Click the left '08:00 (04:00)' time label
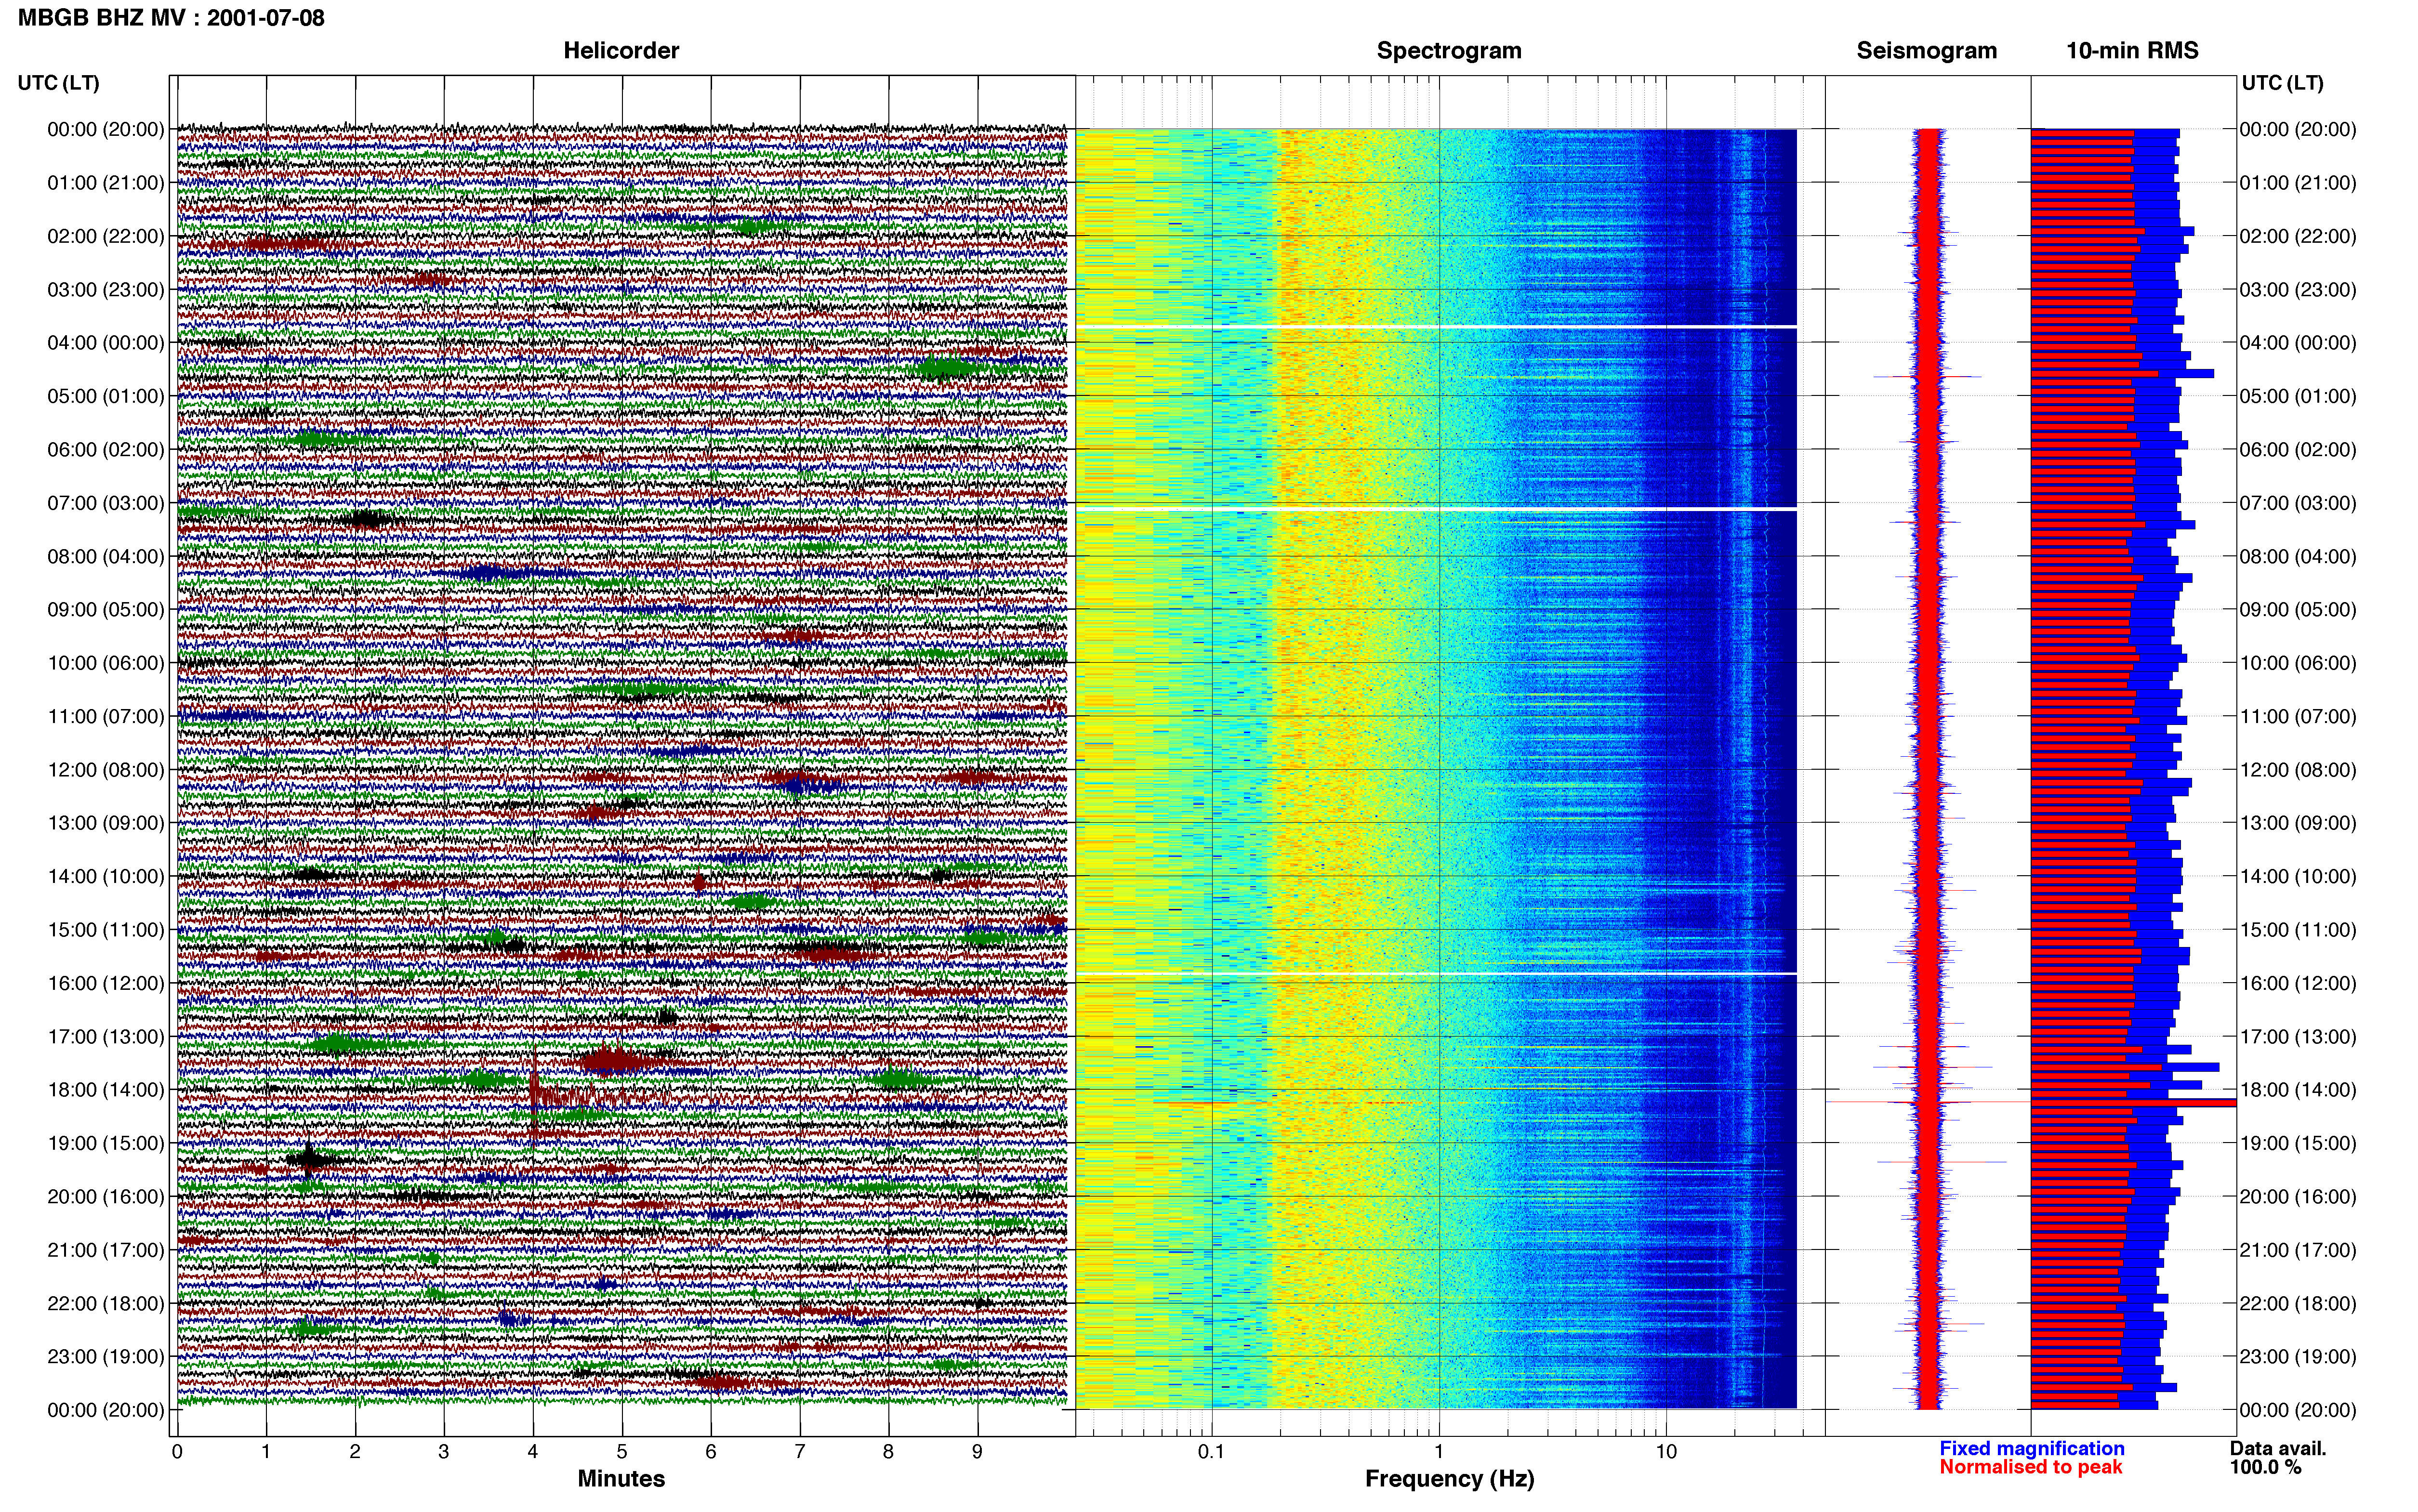This screenshot has height=1512, width=2418. coord(106,557)
